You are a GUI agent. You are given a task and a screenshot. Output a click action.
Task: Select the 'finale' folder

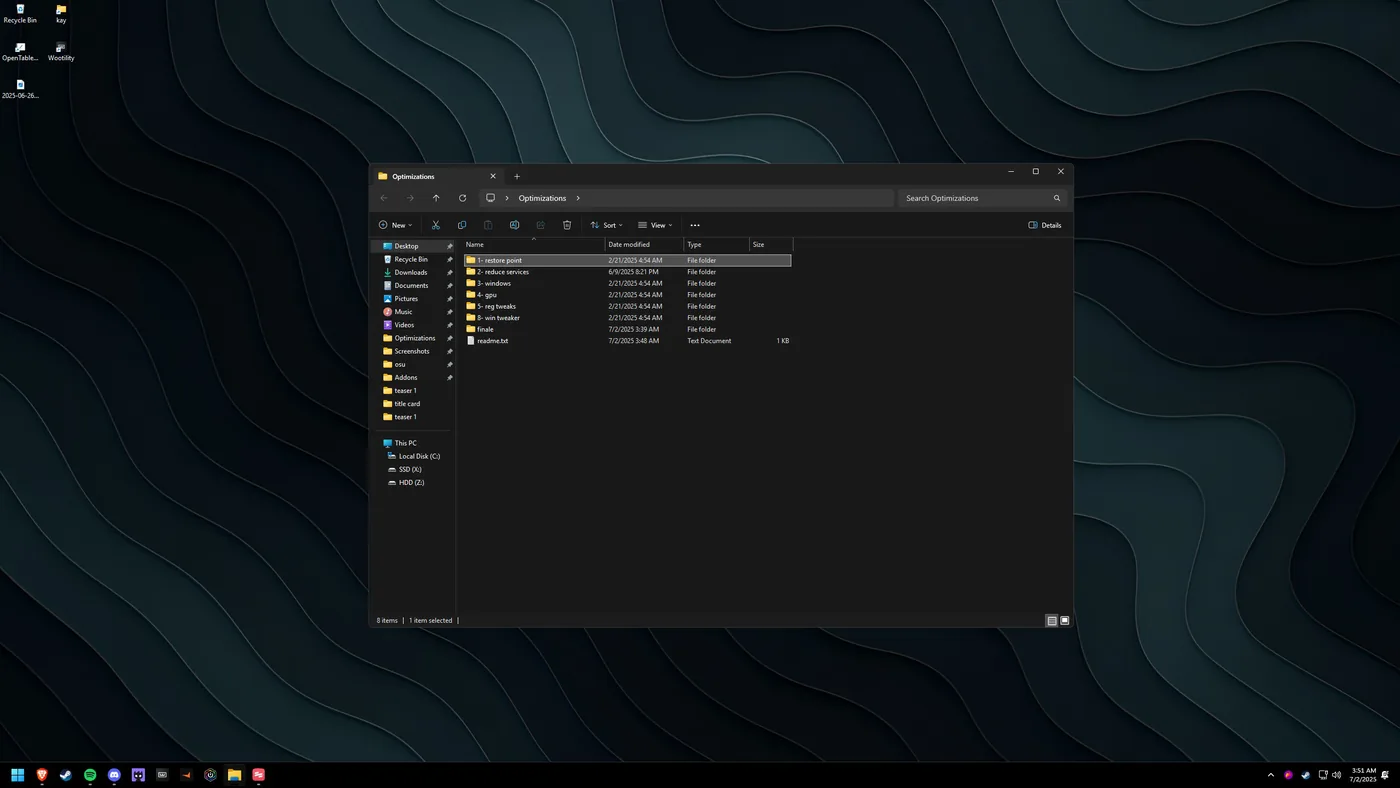pyautogui.click(x=628, y=329)
